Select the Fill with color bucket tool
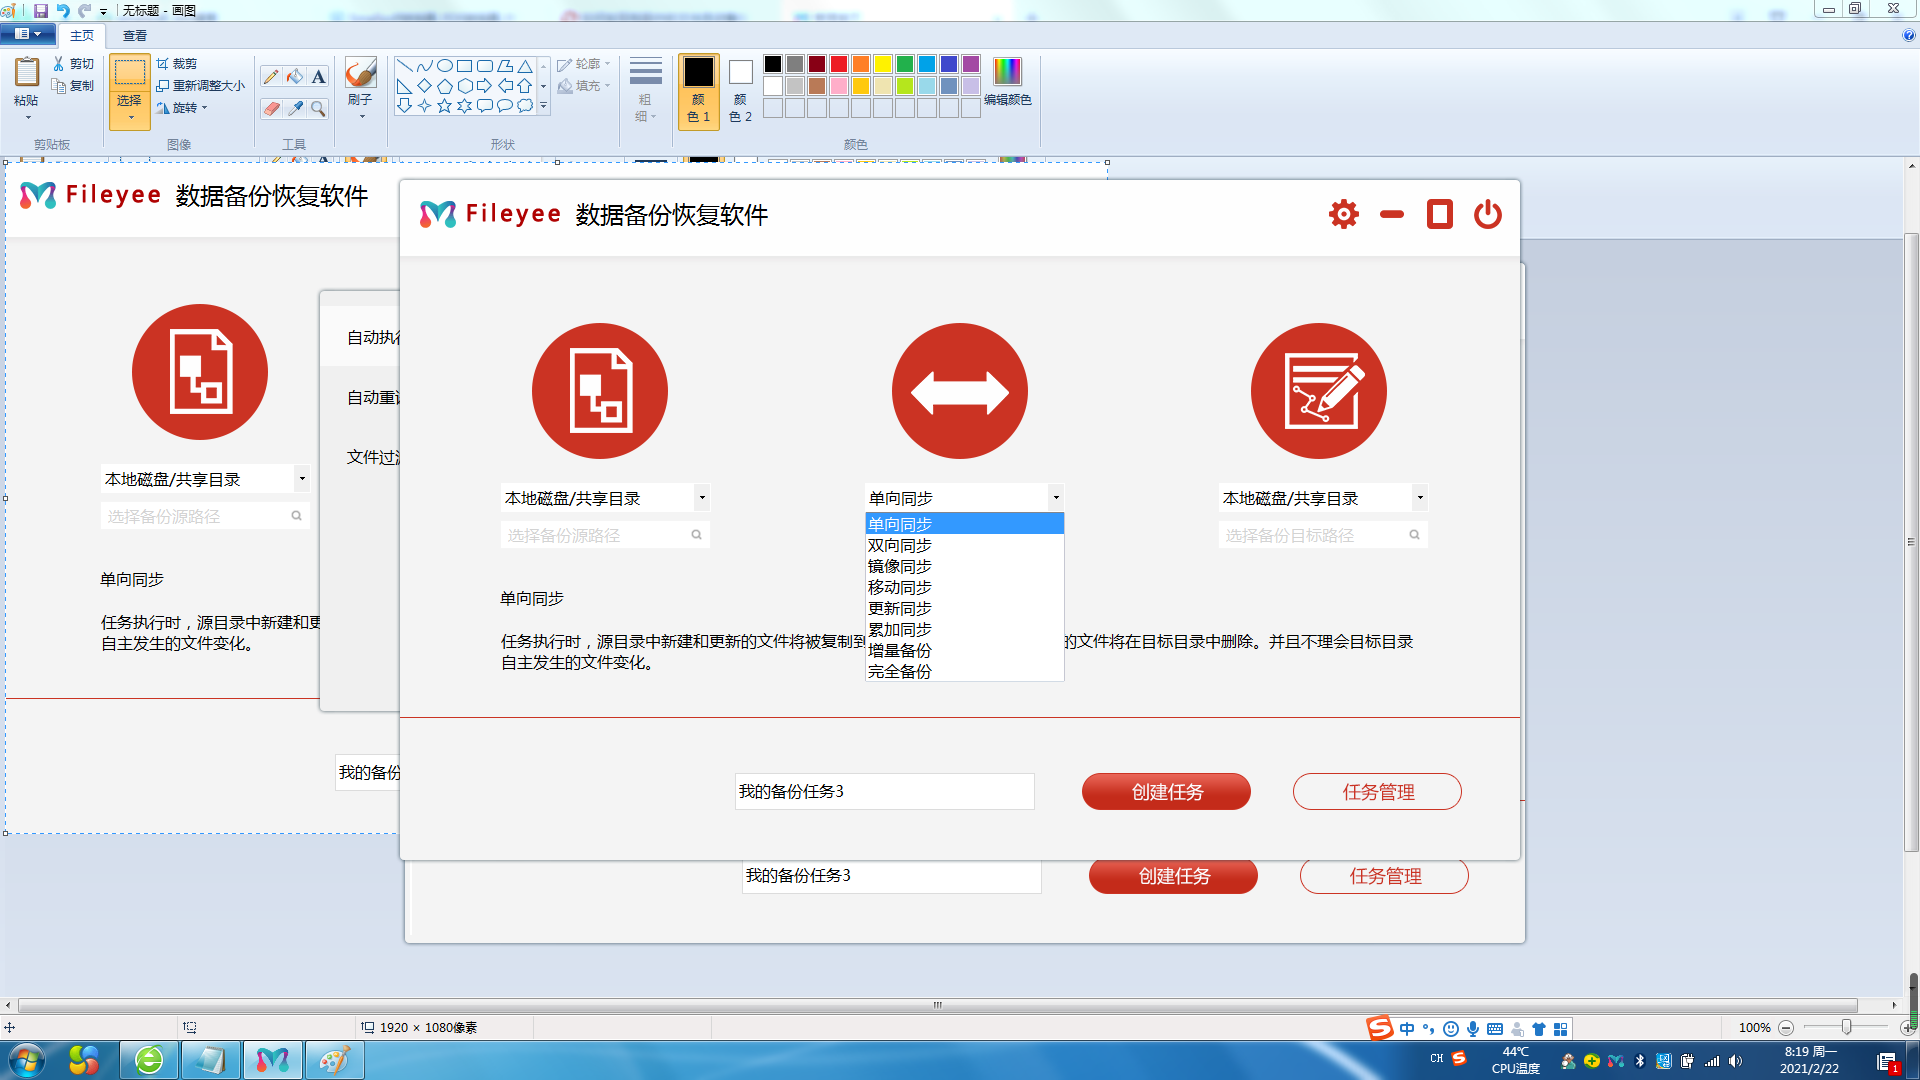1920x1080 pixels. (294, 76)
